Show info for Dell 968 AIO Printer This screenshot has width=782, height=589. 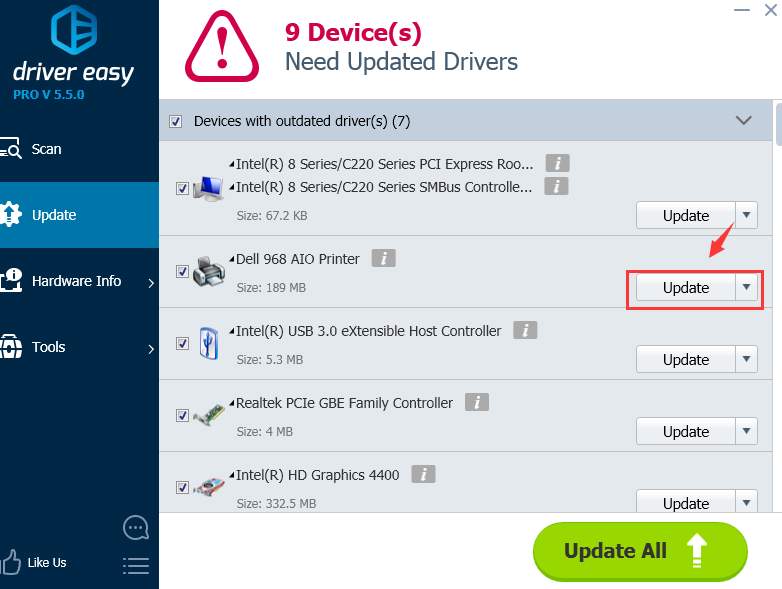[384, 258]
